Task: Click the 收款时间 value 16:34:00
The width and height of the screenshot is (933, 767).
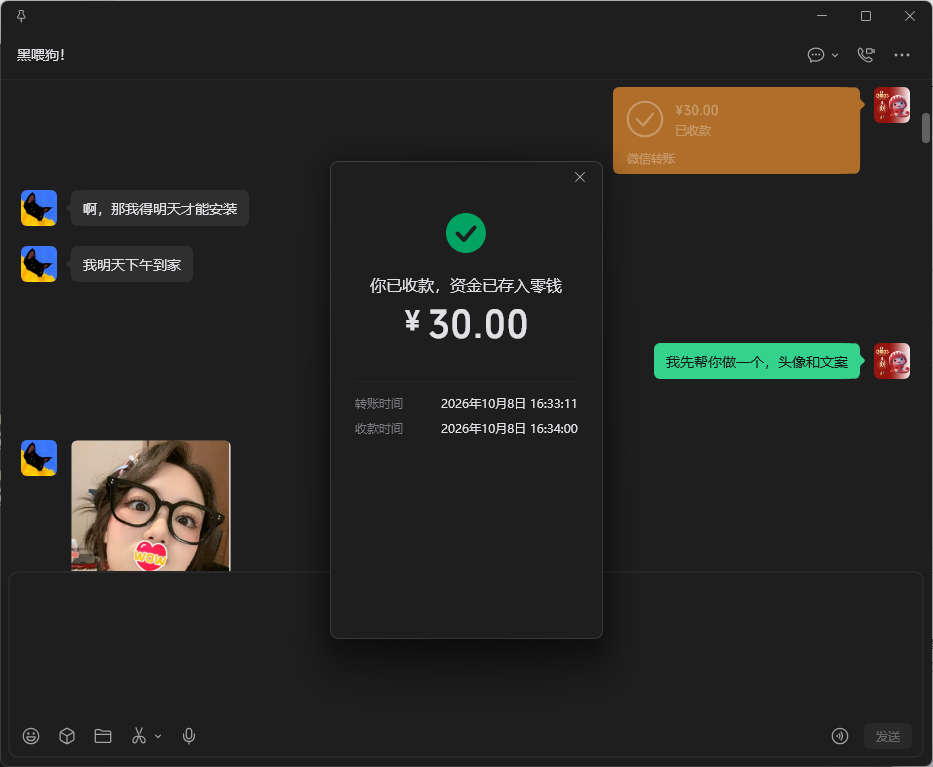Action: point(509,428)
